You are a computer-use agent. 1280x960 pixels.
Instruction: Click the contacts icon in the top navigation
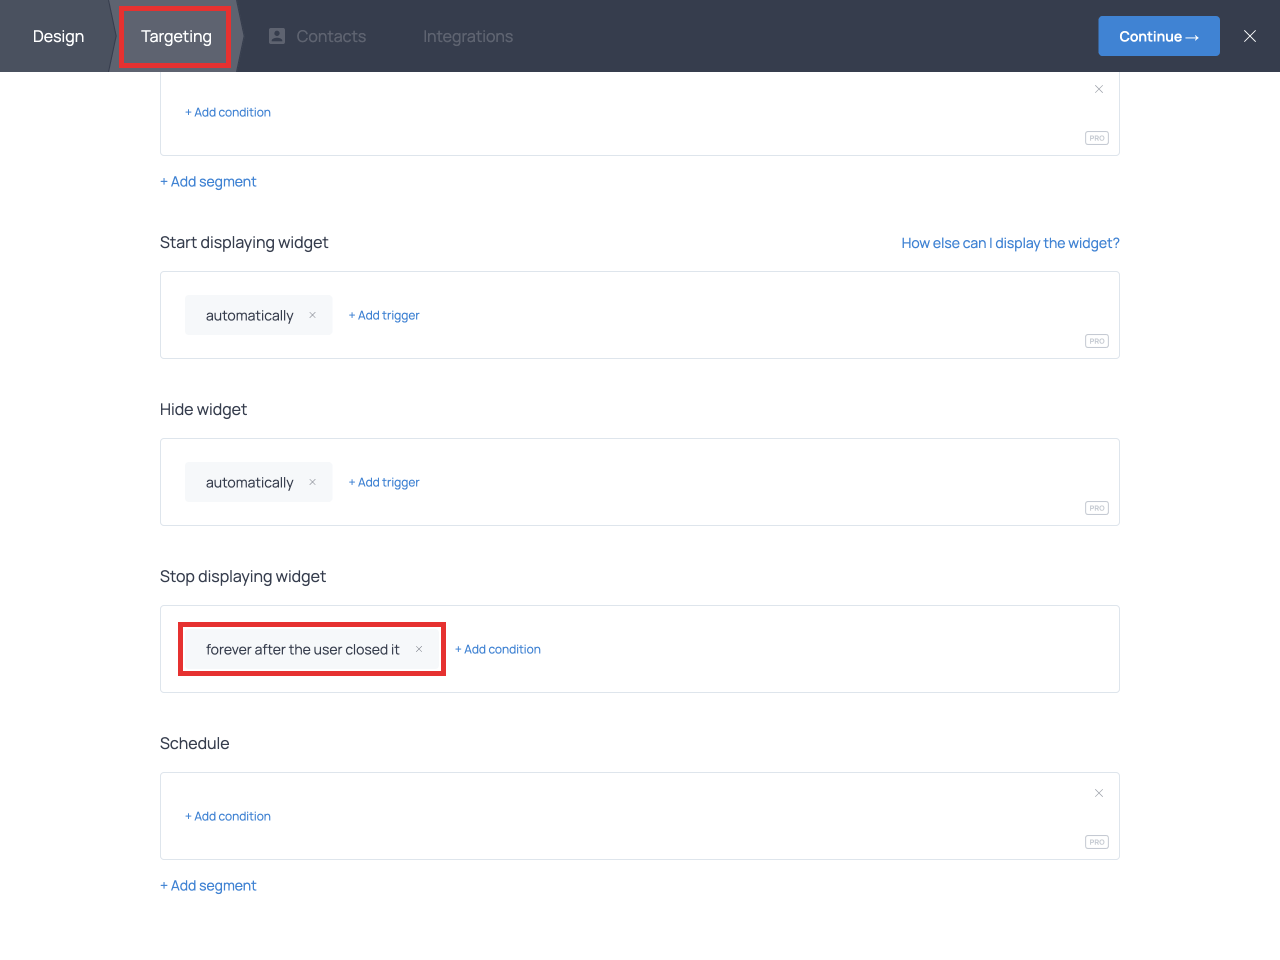[277, 36]
